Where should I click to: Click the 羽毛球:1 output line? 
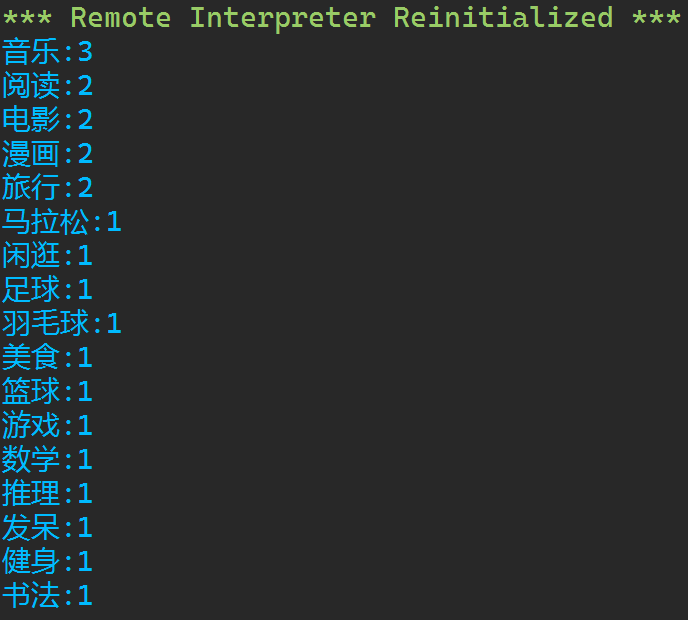[x=61, y=324]
